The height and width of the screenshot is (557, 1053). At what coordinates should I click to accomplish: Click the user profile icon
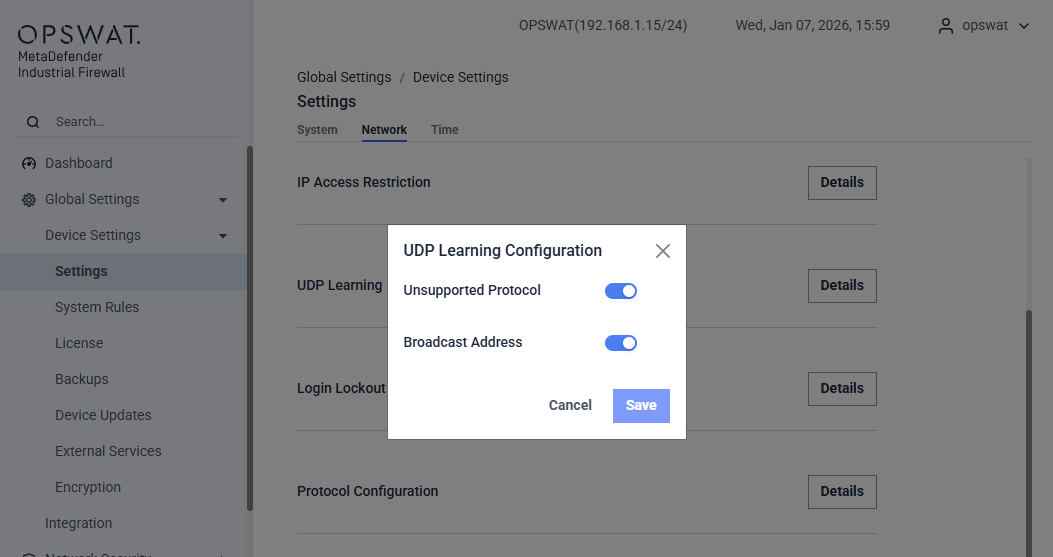click(x=945, y=26)
